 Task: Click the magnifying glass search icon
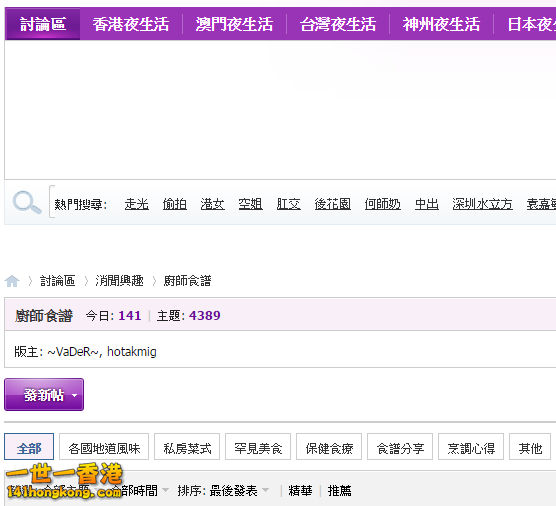[x=27, y=202]
